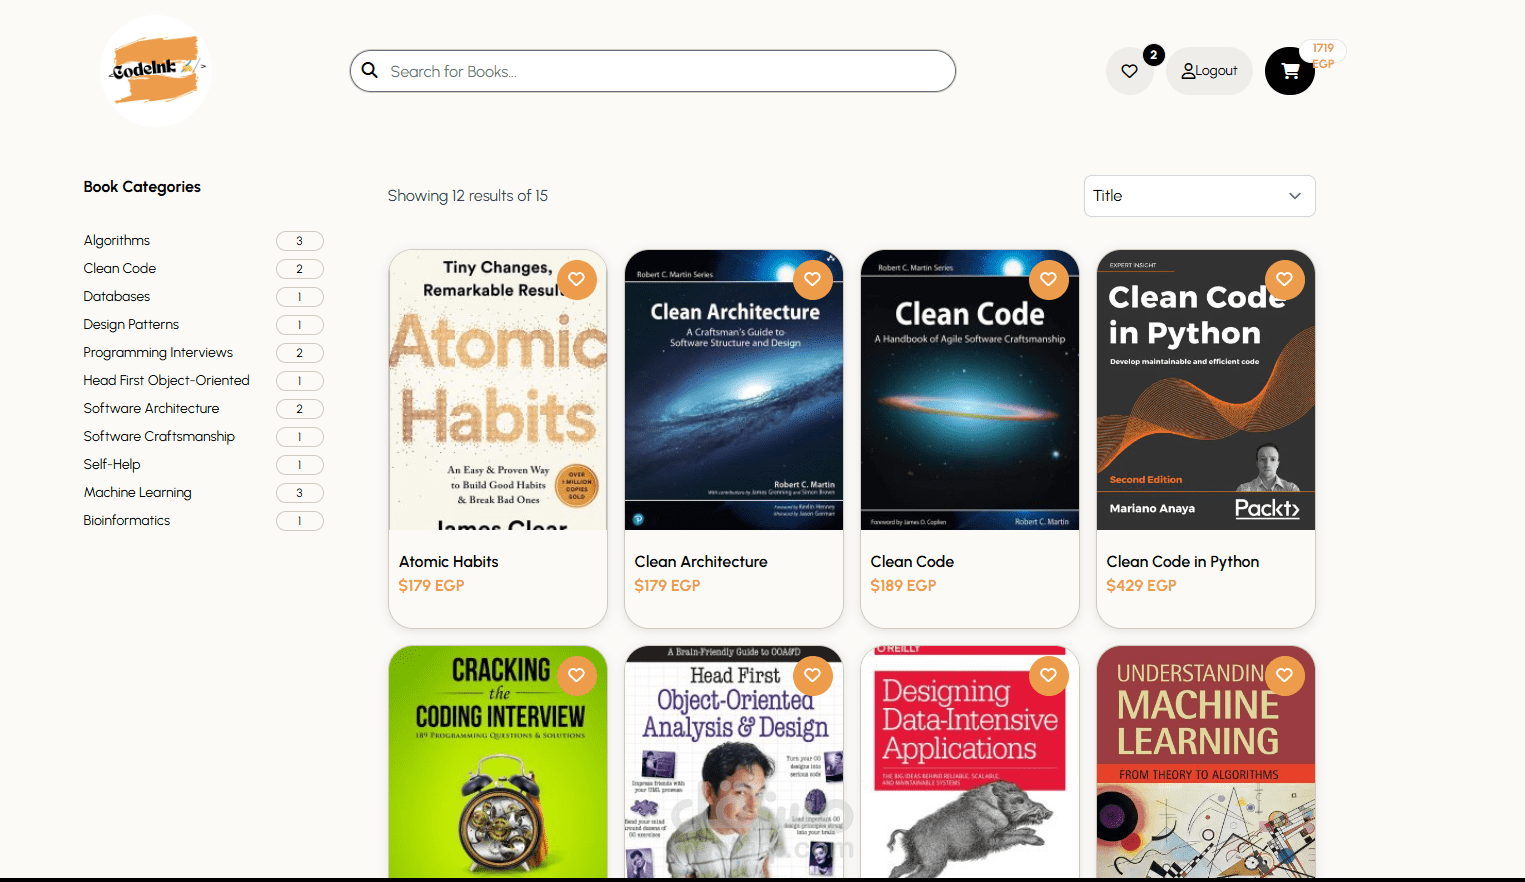
Task: Favorite Head First Object-Oriented book
Action: (813, 676)
